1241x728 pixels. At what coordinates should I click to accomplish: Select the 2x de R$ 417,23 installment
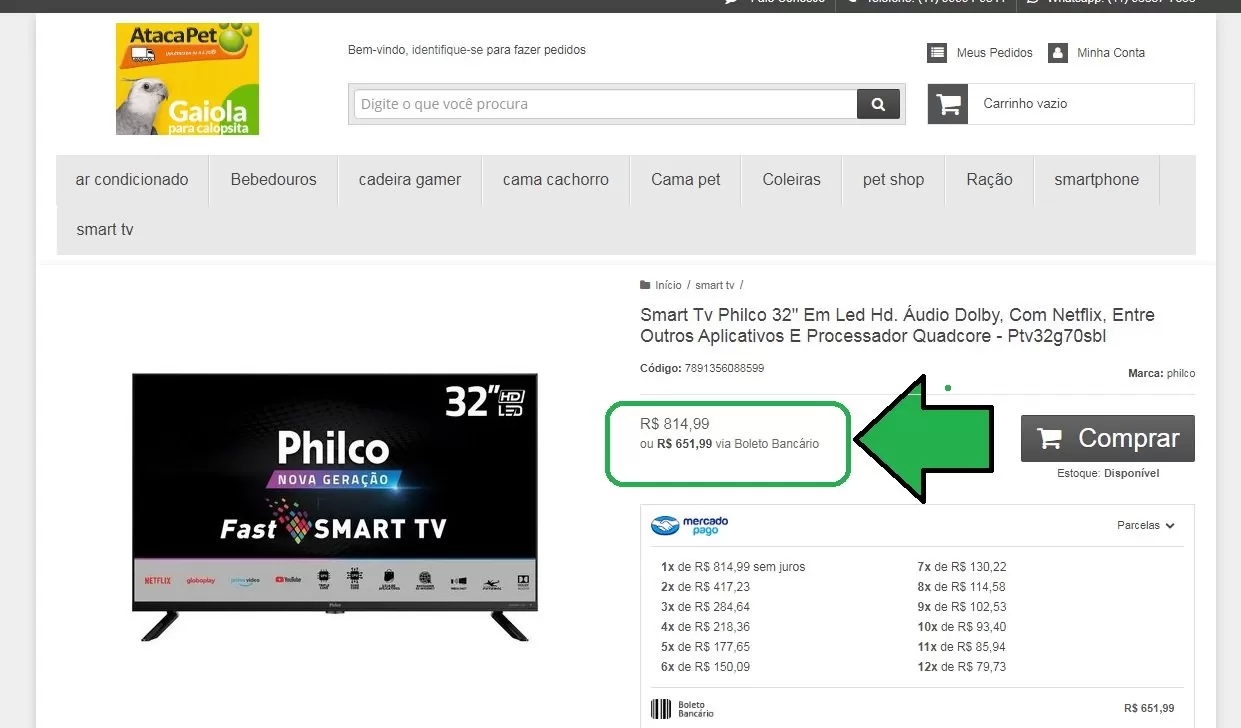coord(705,587)
